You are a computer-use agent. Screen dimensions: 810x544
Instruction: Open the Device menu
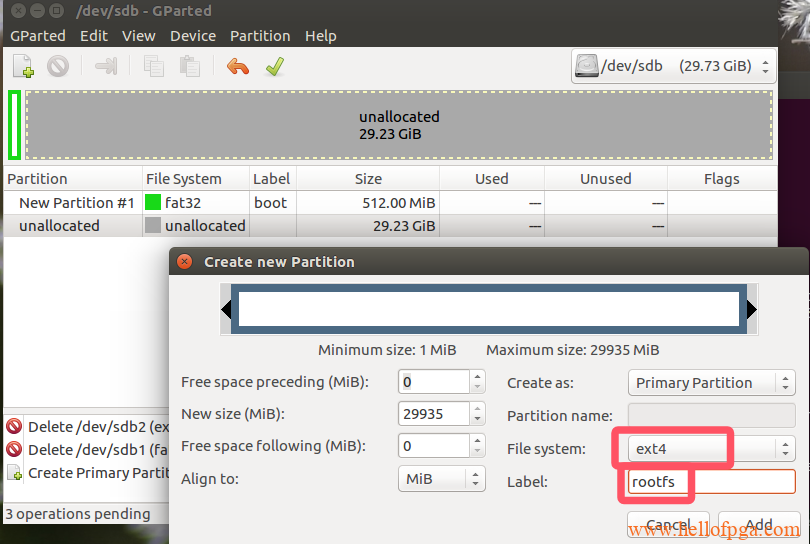tap(193, 36)
